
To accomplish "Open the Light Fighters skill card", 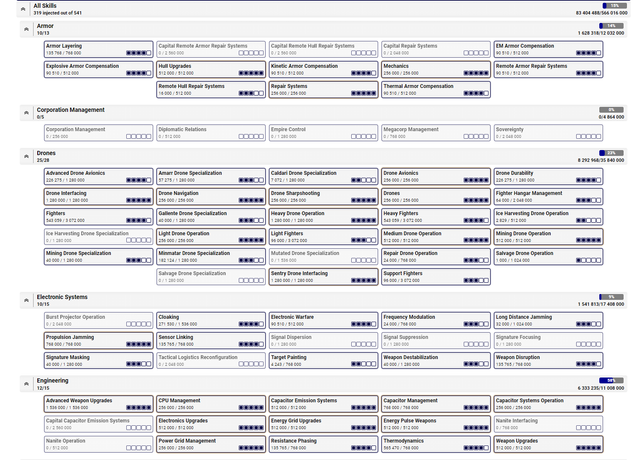I will tap(324, 237).
